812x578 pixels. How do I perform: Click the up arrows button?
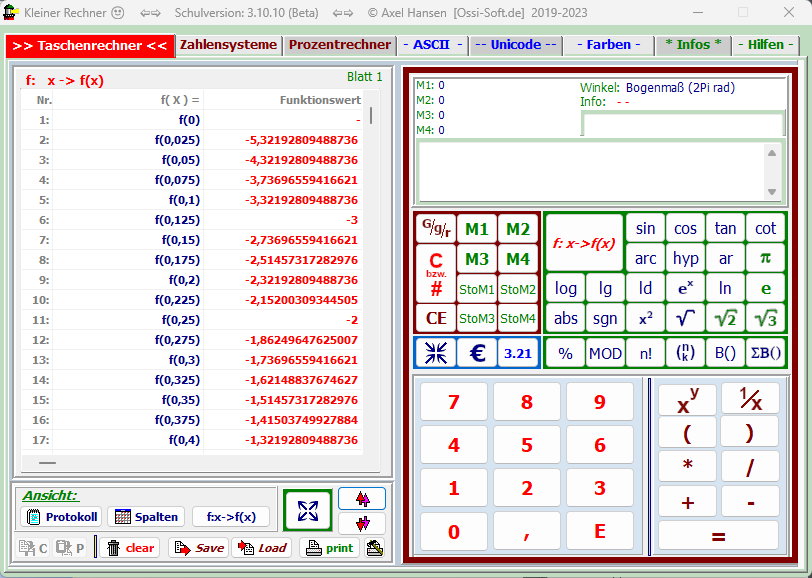coord(362,498)
